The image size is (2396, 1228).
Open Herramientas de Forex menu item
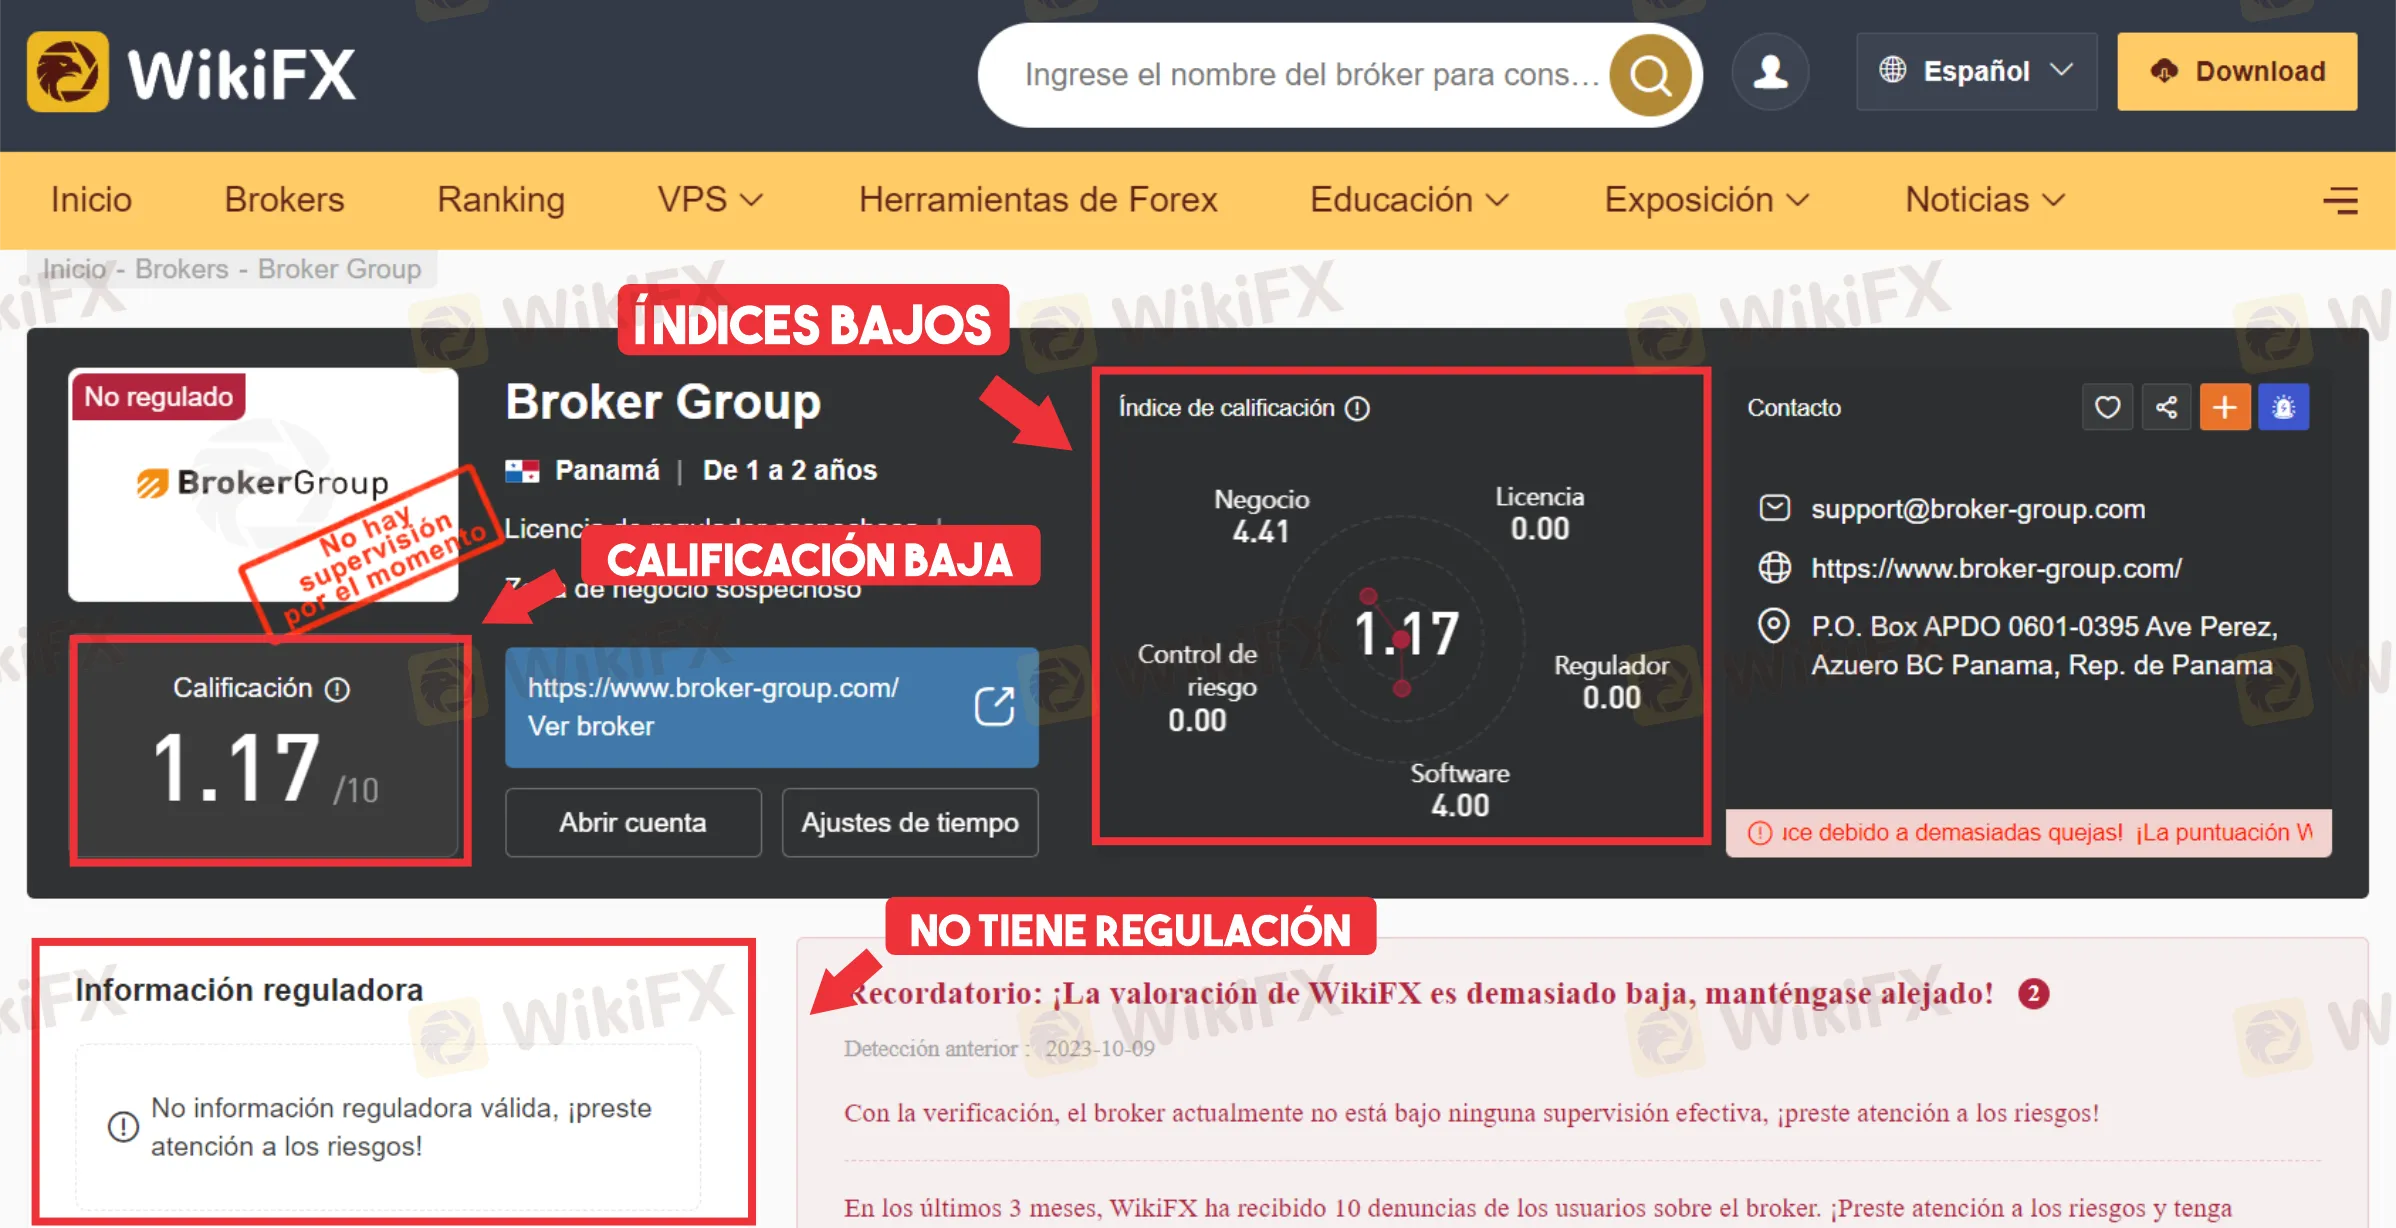[1037, 200]
